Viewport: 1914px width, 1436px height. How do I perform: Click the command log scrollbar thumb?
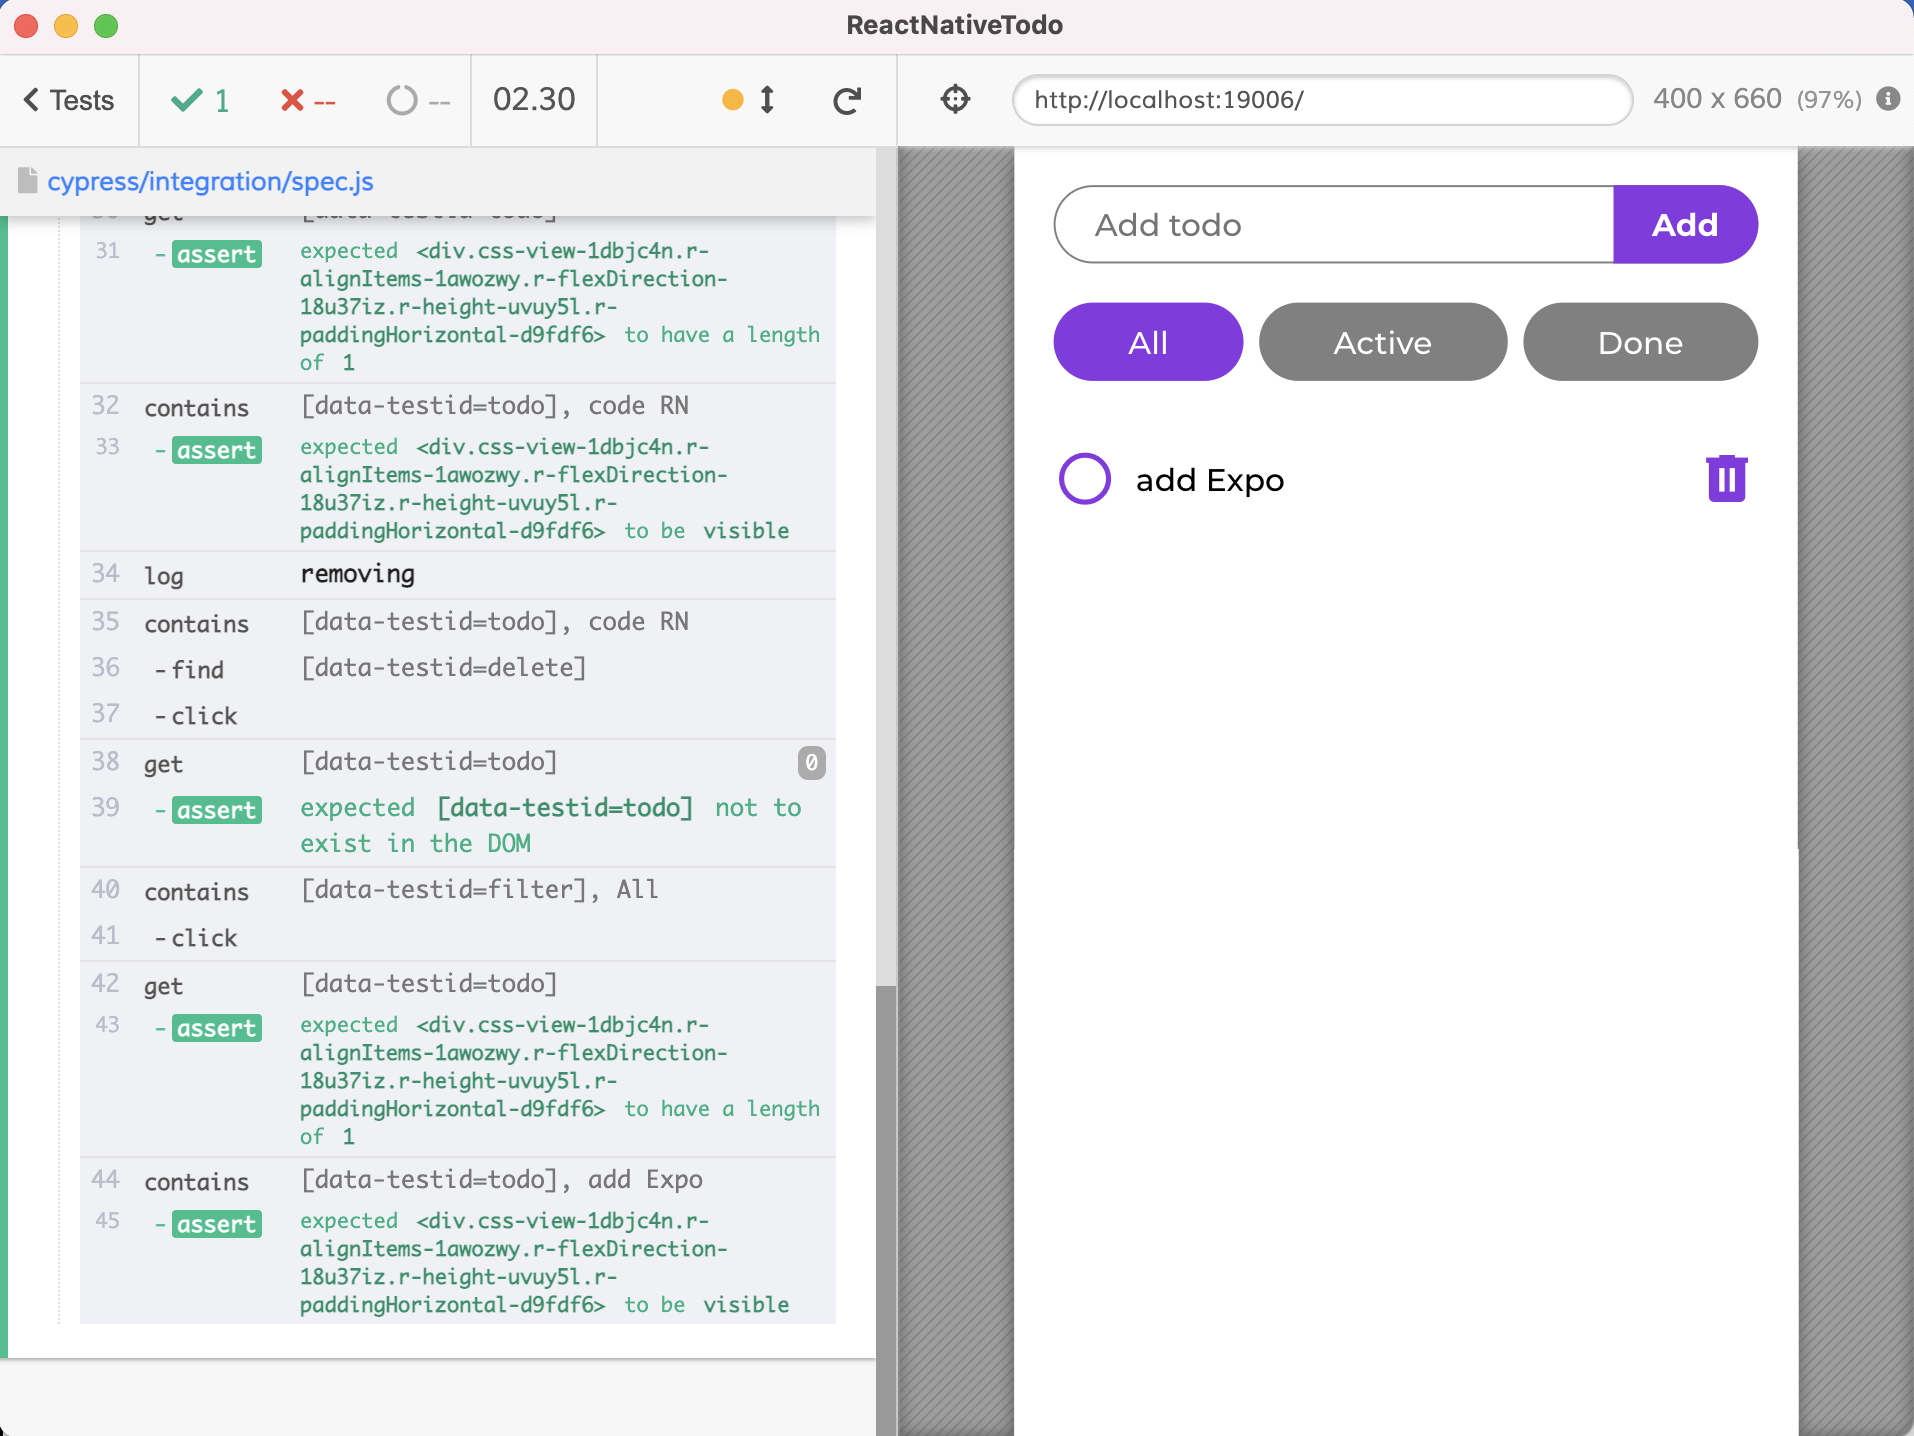click(885, 1210)
